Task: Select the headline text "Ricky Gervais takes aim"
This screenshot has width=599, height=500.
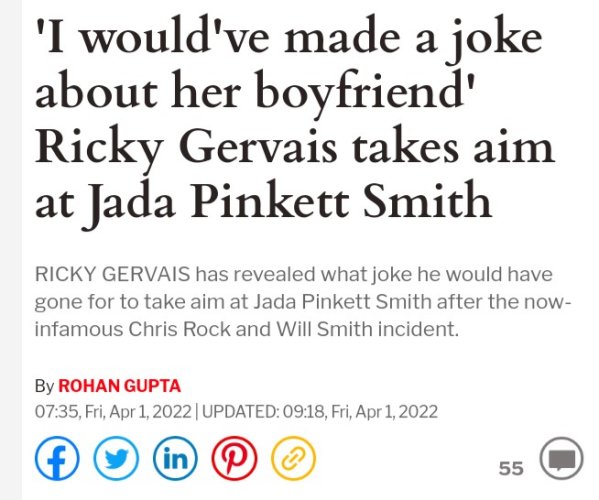Action: (295, 147)
